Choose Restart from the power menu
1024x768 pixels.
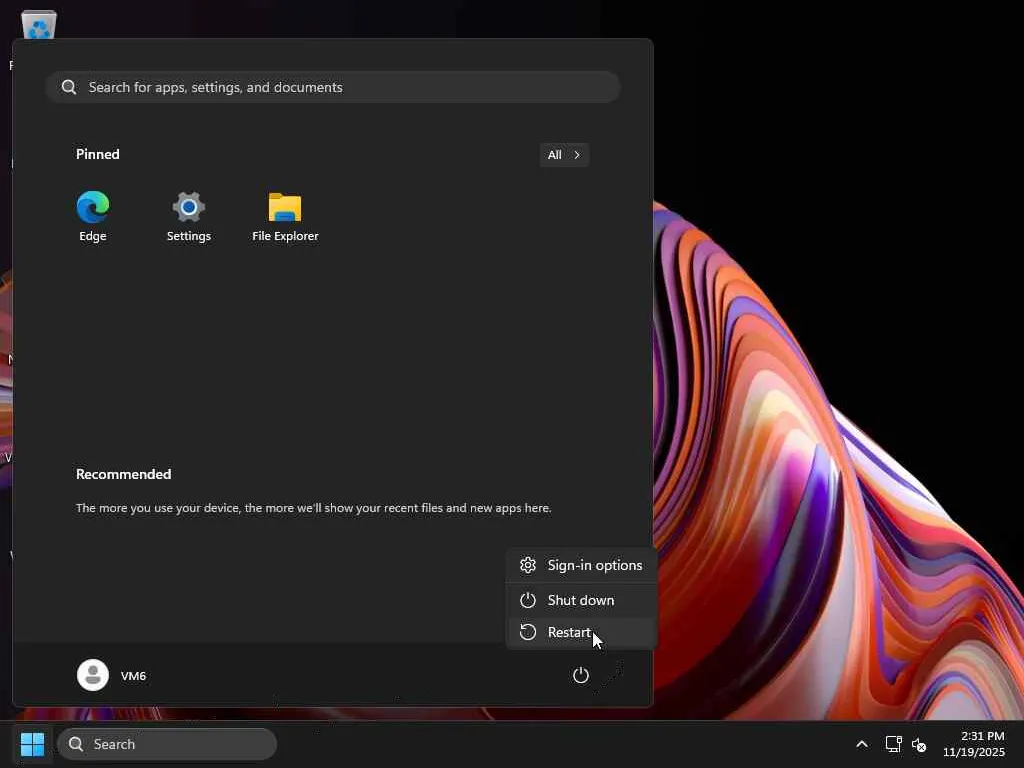tap(581, 632)
